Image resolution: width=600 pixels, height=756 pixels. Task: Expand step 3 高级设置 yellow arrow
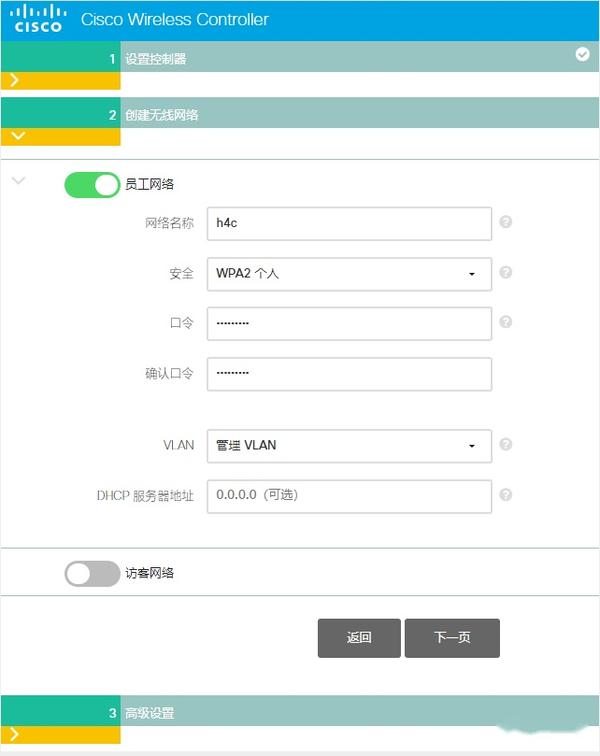(61, 735)
